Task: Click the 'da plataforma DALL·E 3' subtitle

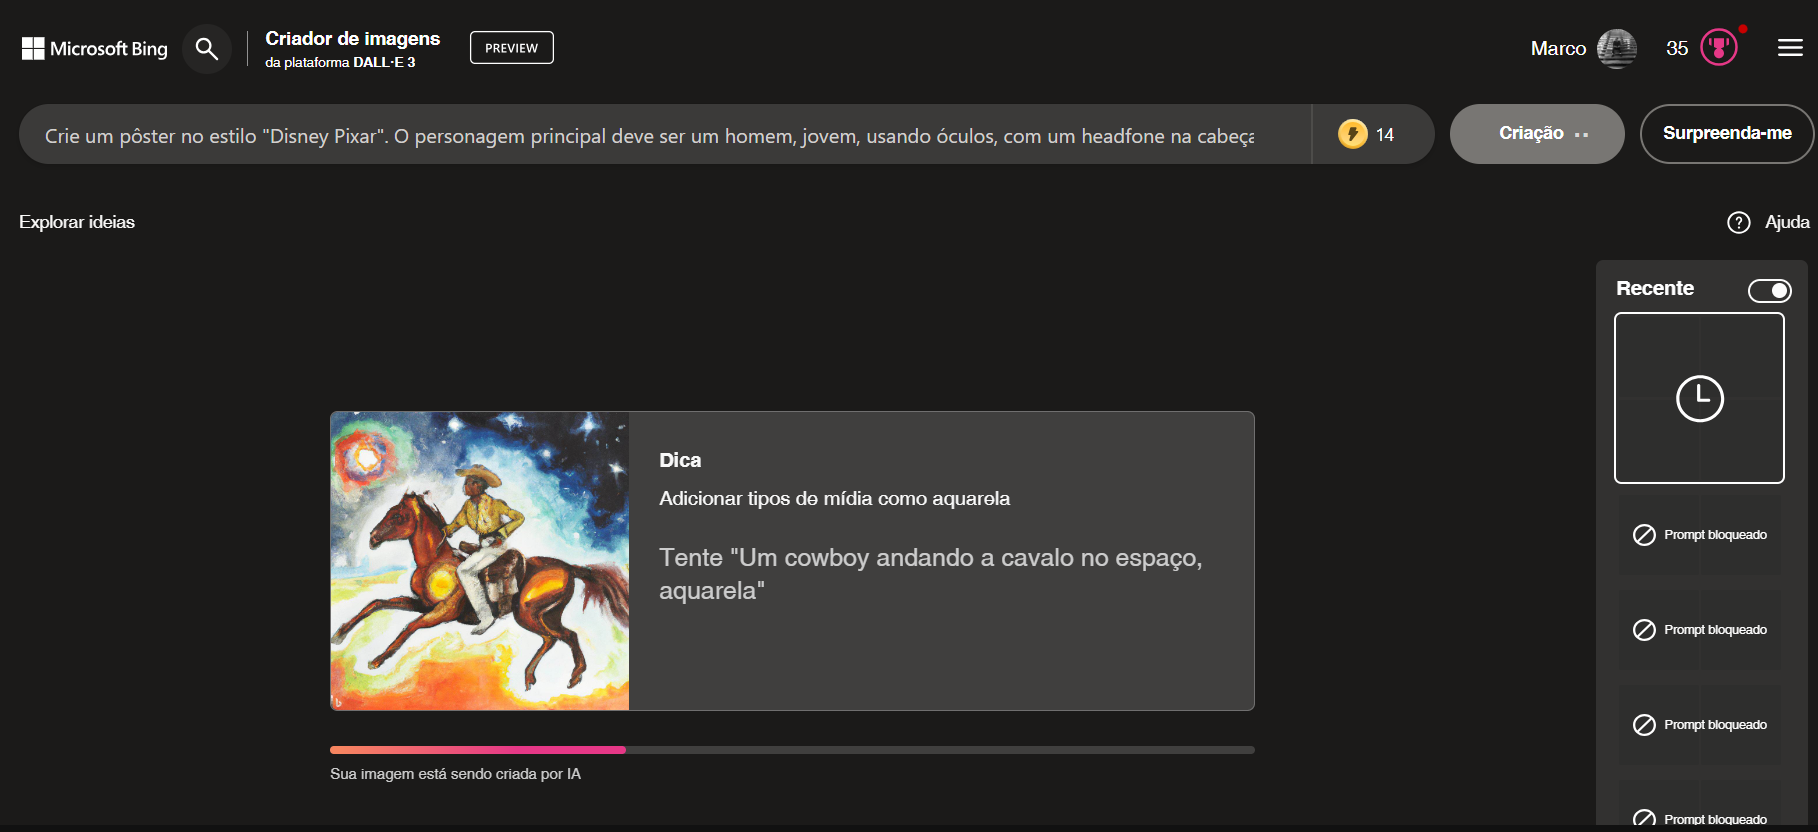Action: coord(340,62)
